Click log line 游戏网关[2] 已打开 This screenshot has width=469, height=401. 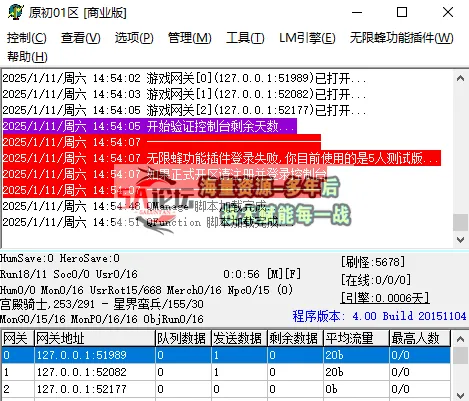(184, 110)
